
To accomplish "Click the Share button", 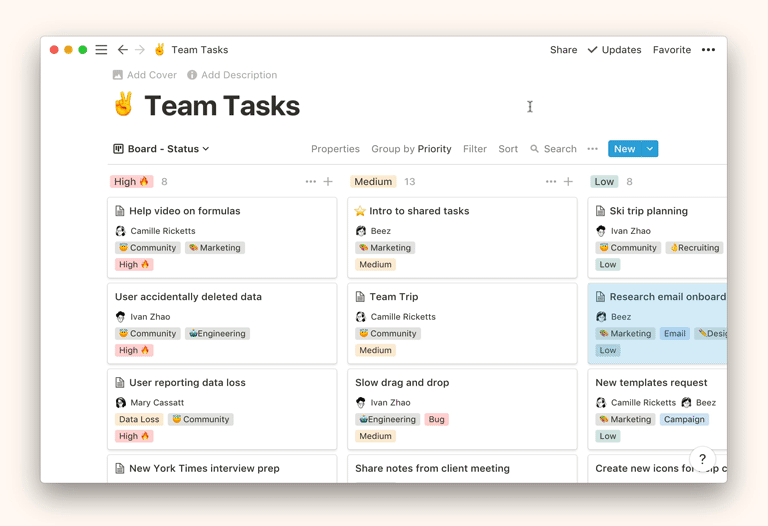I will coord(563,50).
